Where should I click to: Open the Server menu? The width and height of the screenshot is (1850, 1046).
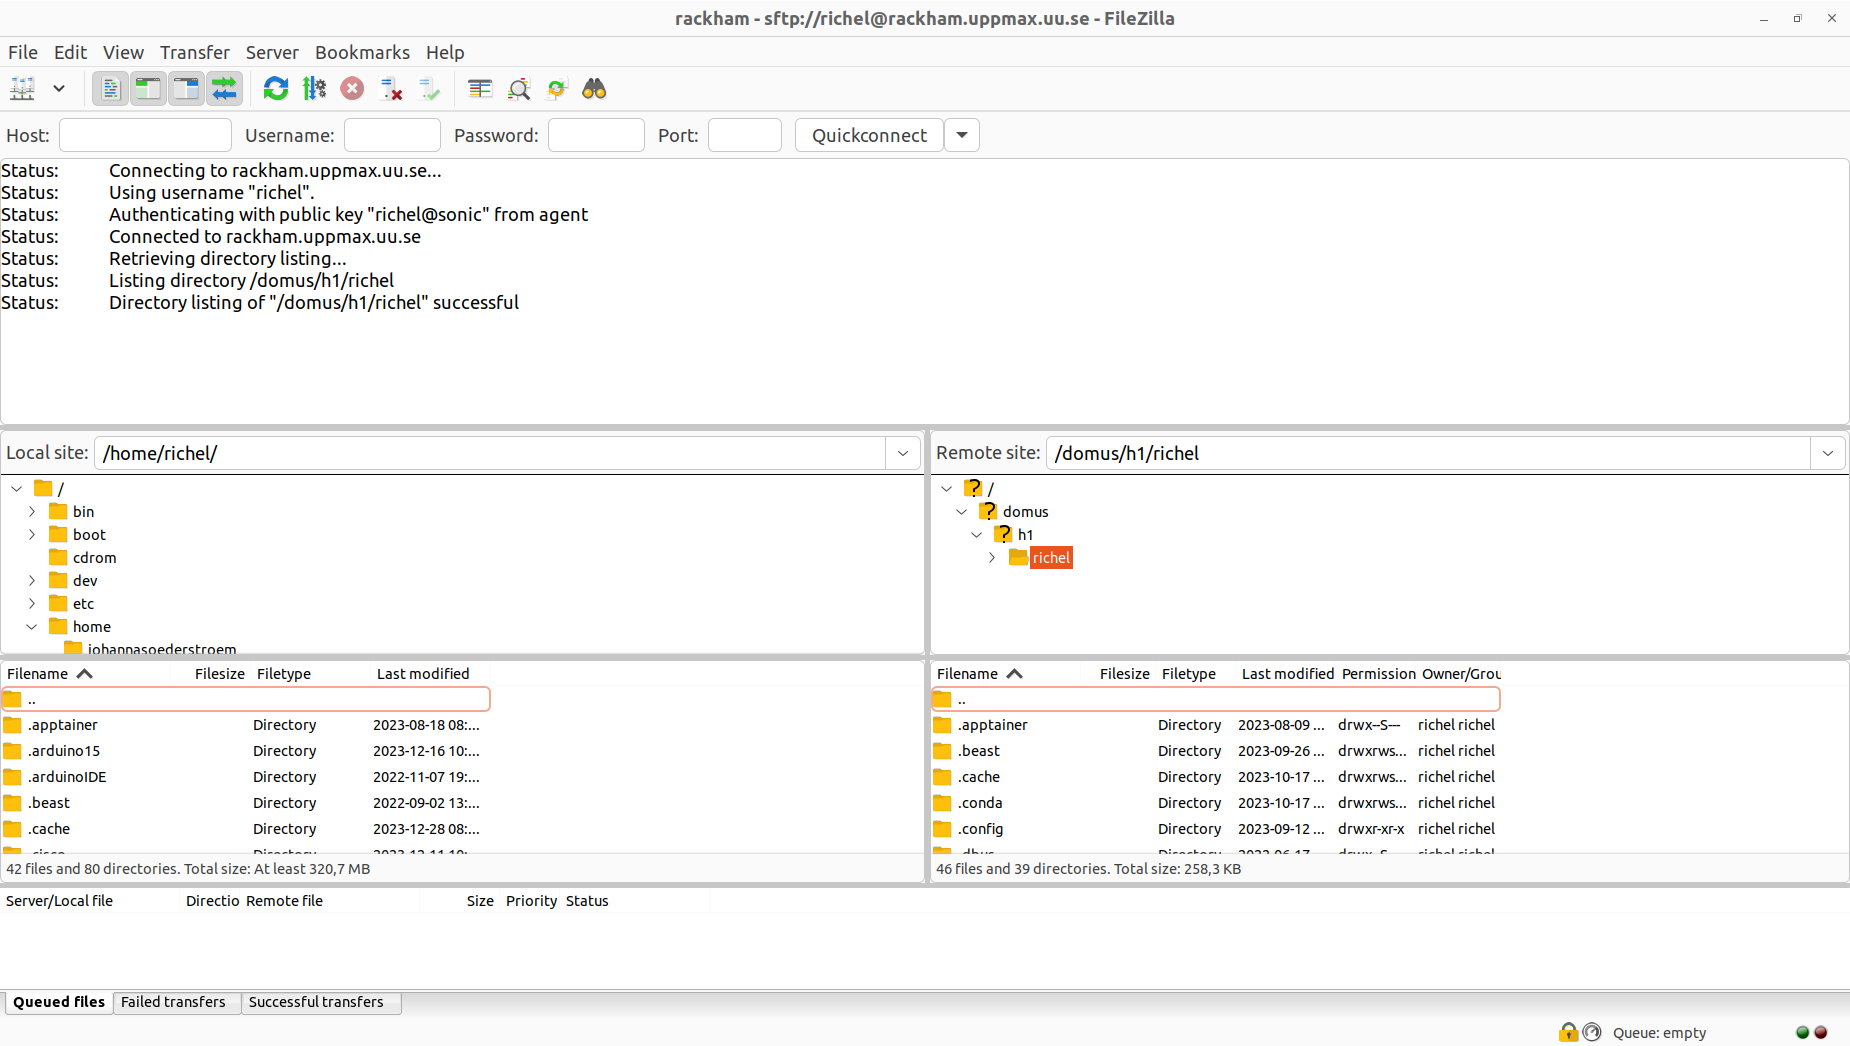(x=272, y=52)
